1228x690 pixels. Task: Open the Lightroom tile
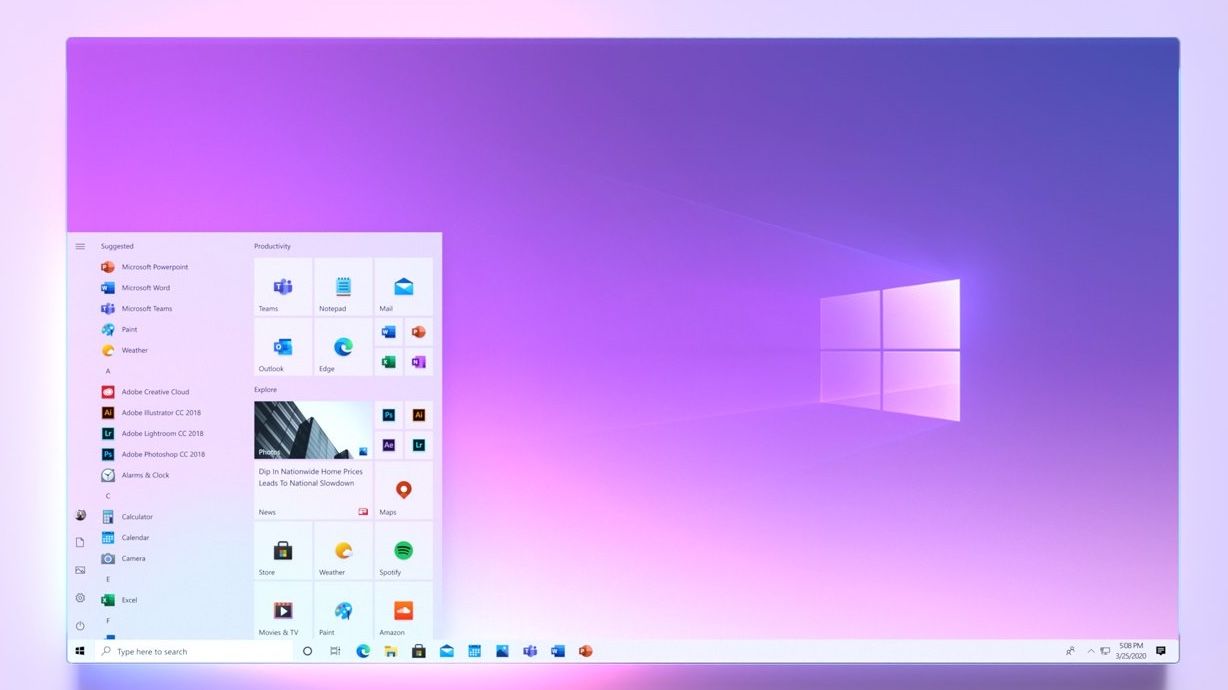click(x=418, y=445)
